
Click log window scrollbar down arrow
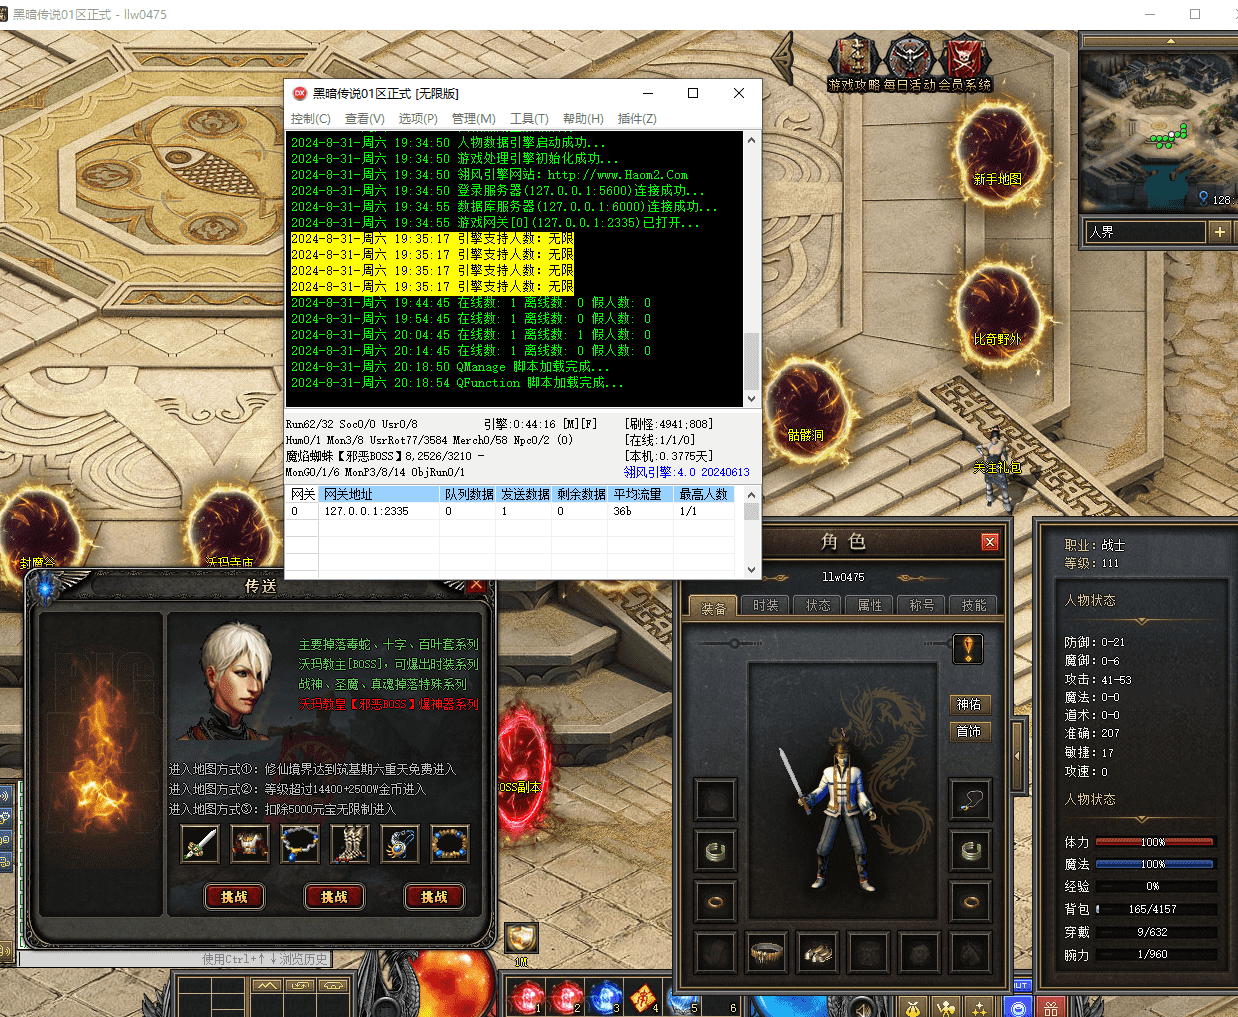click(x=750, y=398)
